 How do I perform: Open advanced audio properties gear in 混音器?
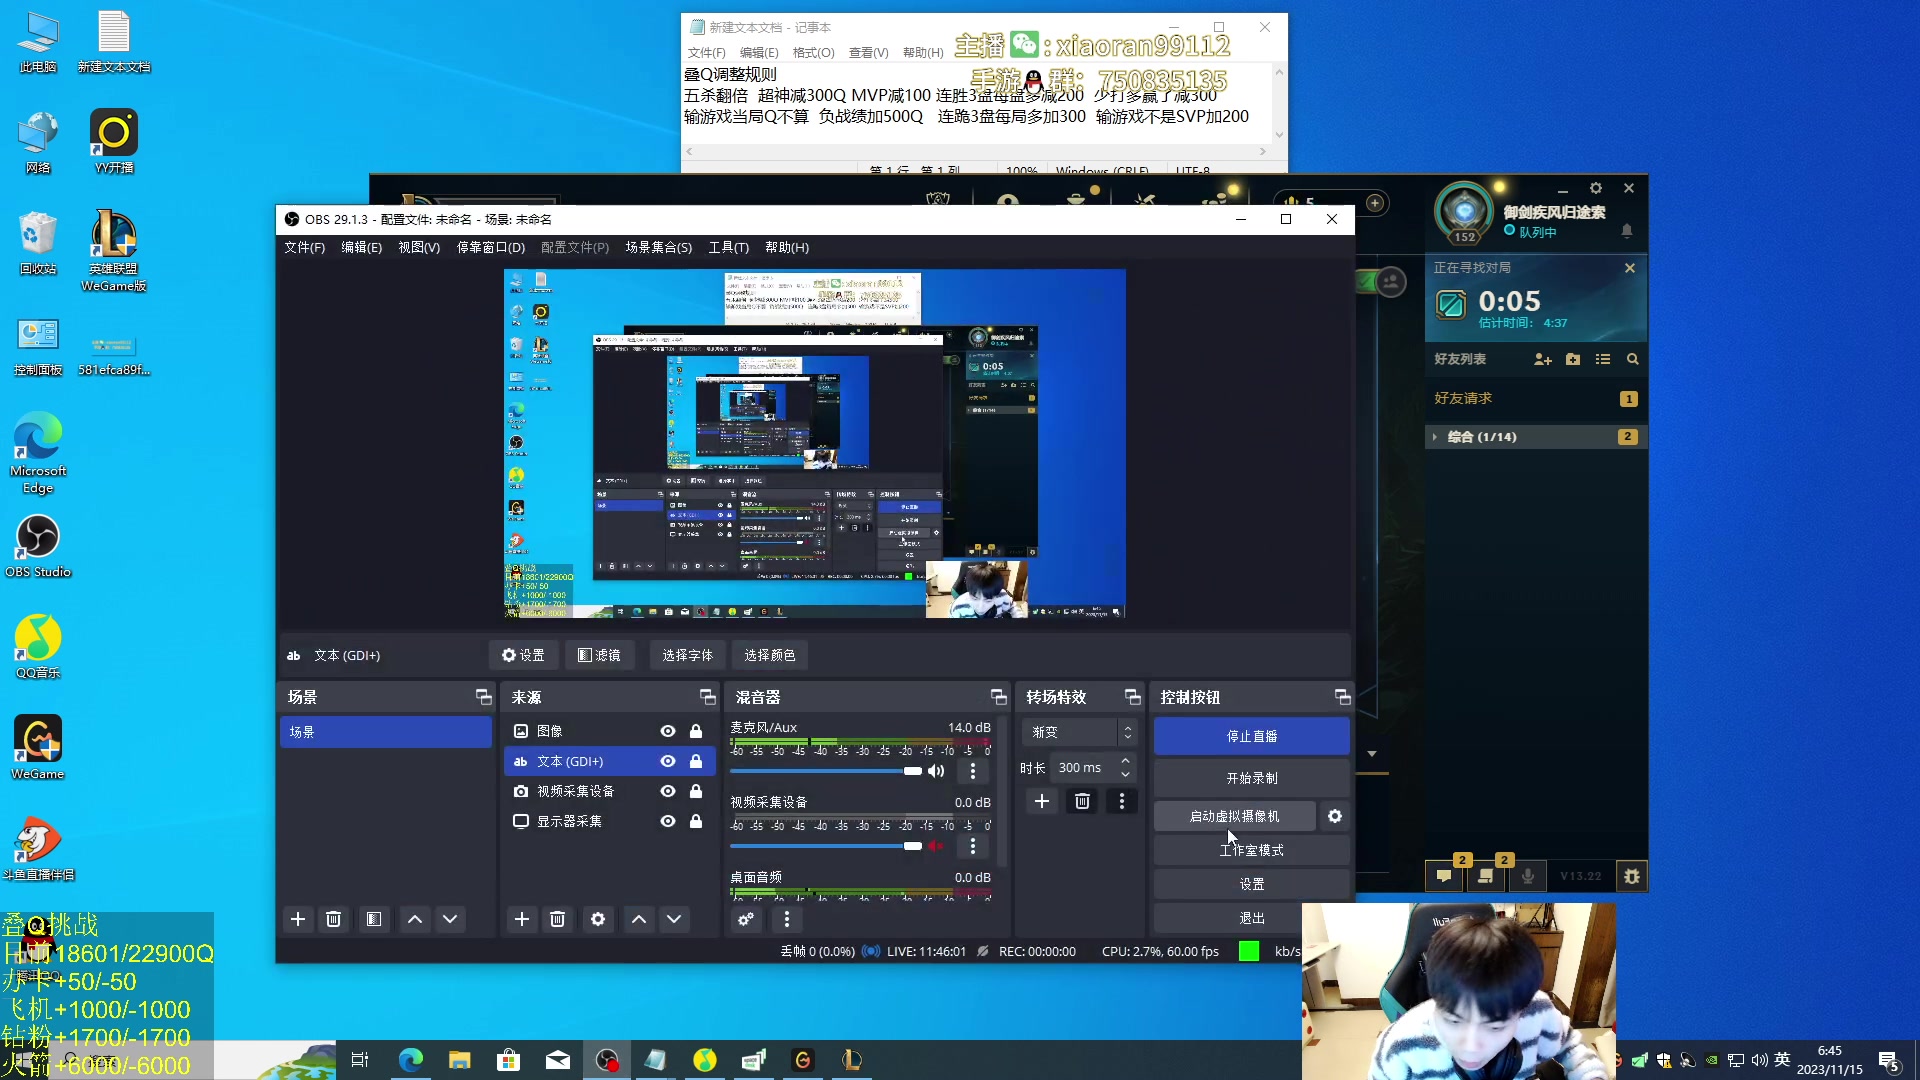pyautogui.click(x=746, y=919)
